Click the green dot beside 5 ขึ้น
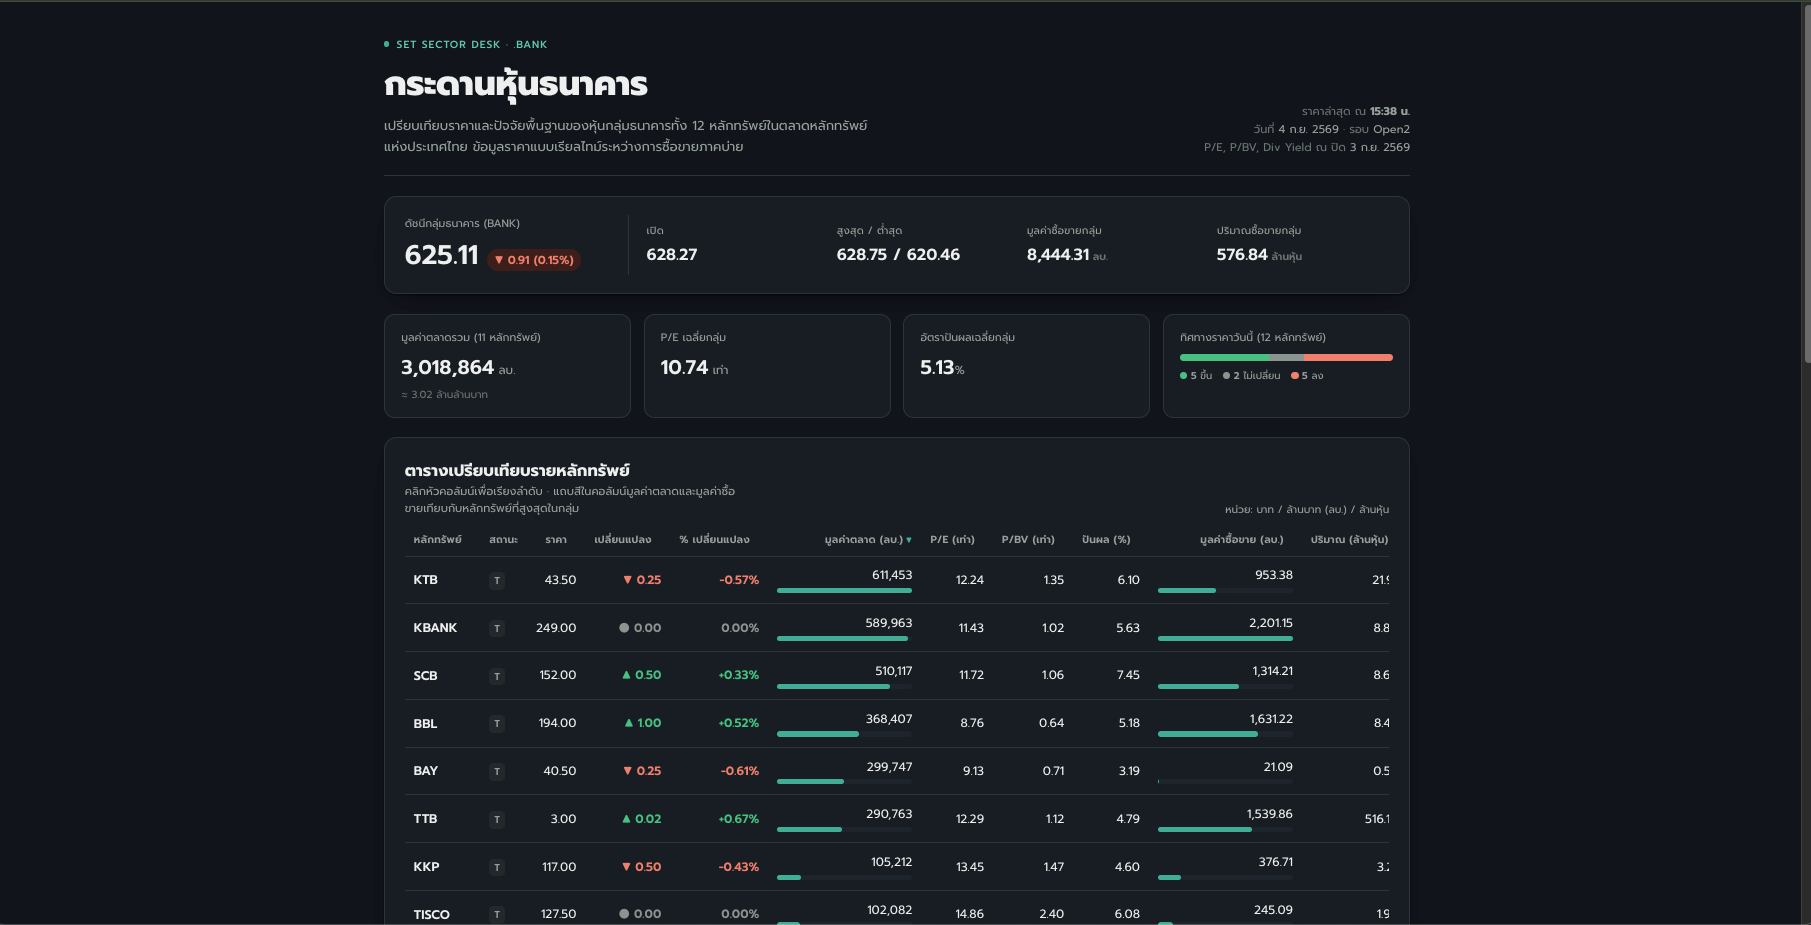This screenshot has height=925, width=1811. pyautogui.click(x=1183, y=376)
